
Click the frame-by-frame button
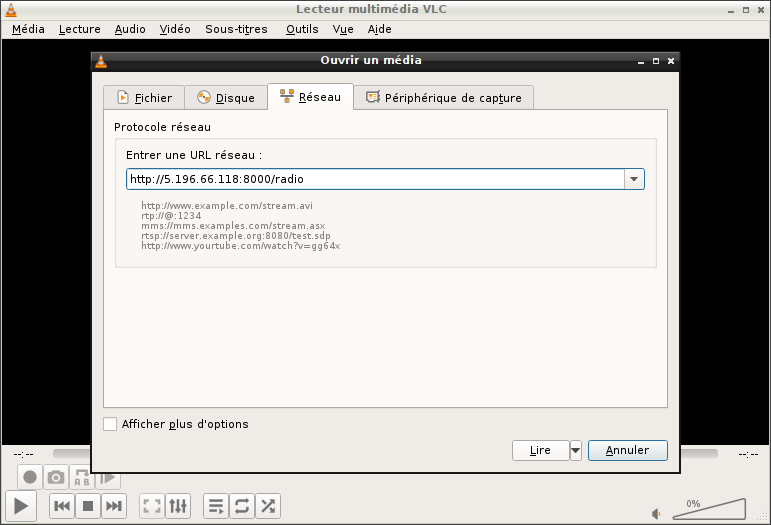[x=108, y=478]
